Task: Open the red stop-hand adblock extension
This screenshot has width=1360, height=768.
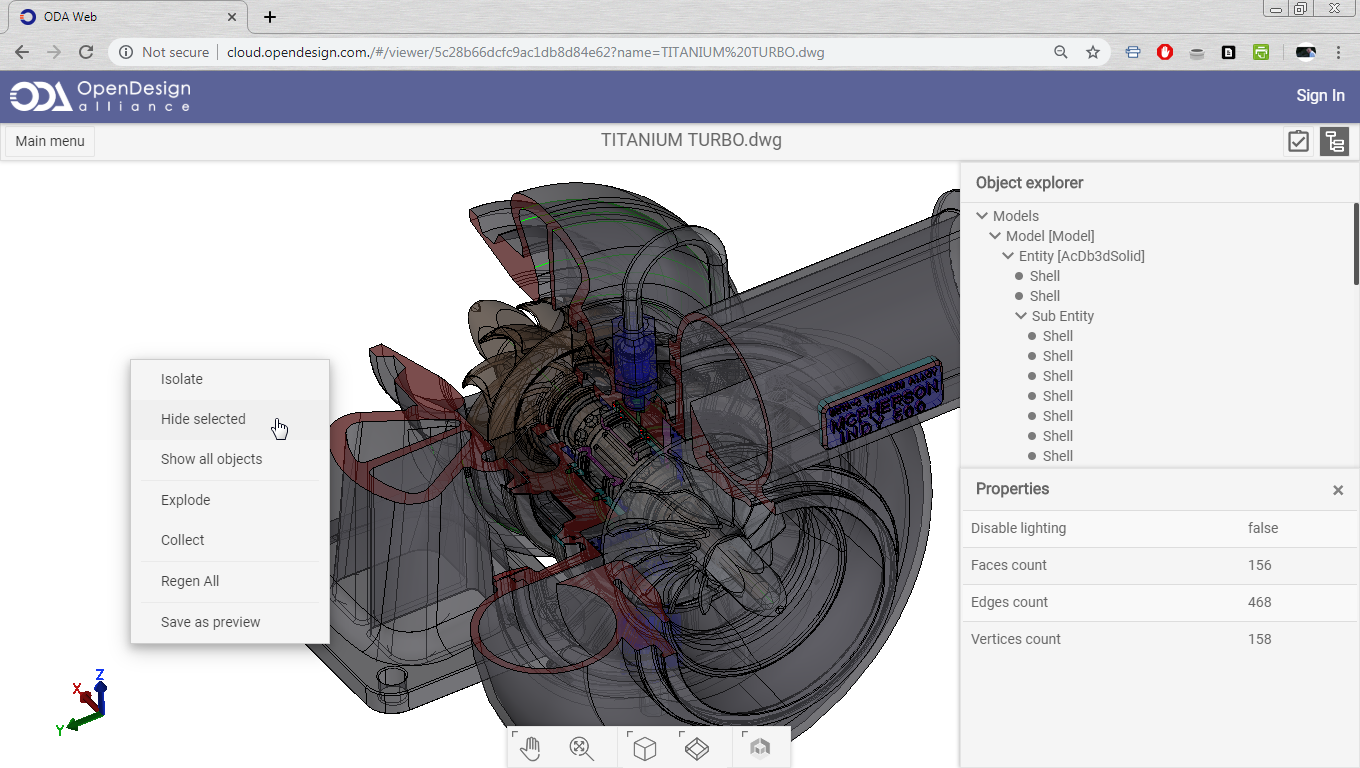Action: point(1165,52)
